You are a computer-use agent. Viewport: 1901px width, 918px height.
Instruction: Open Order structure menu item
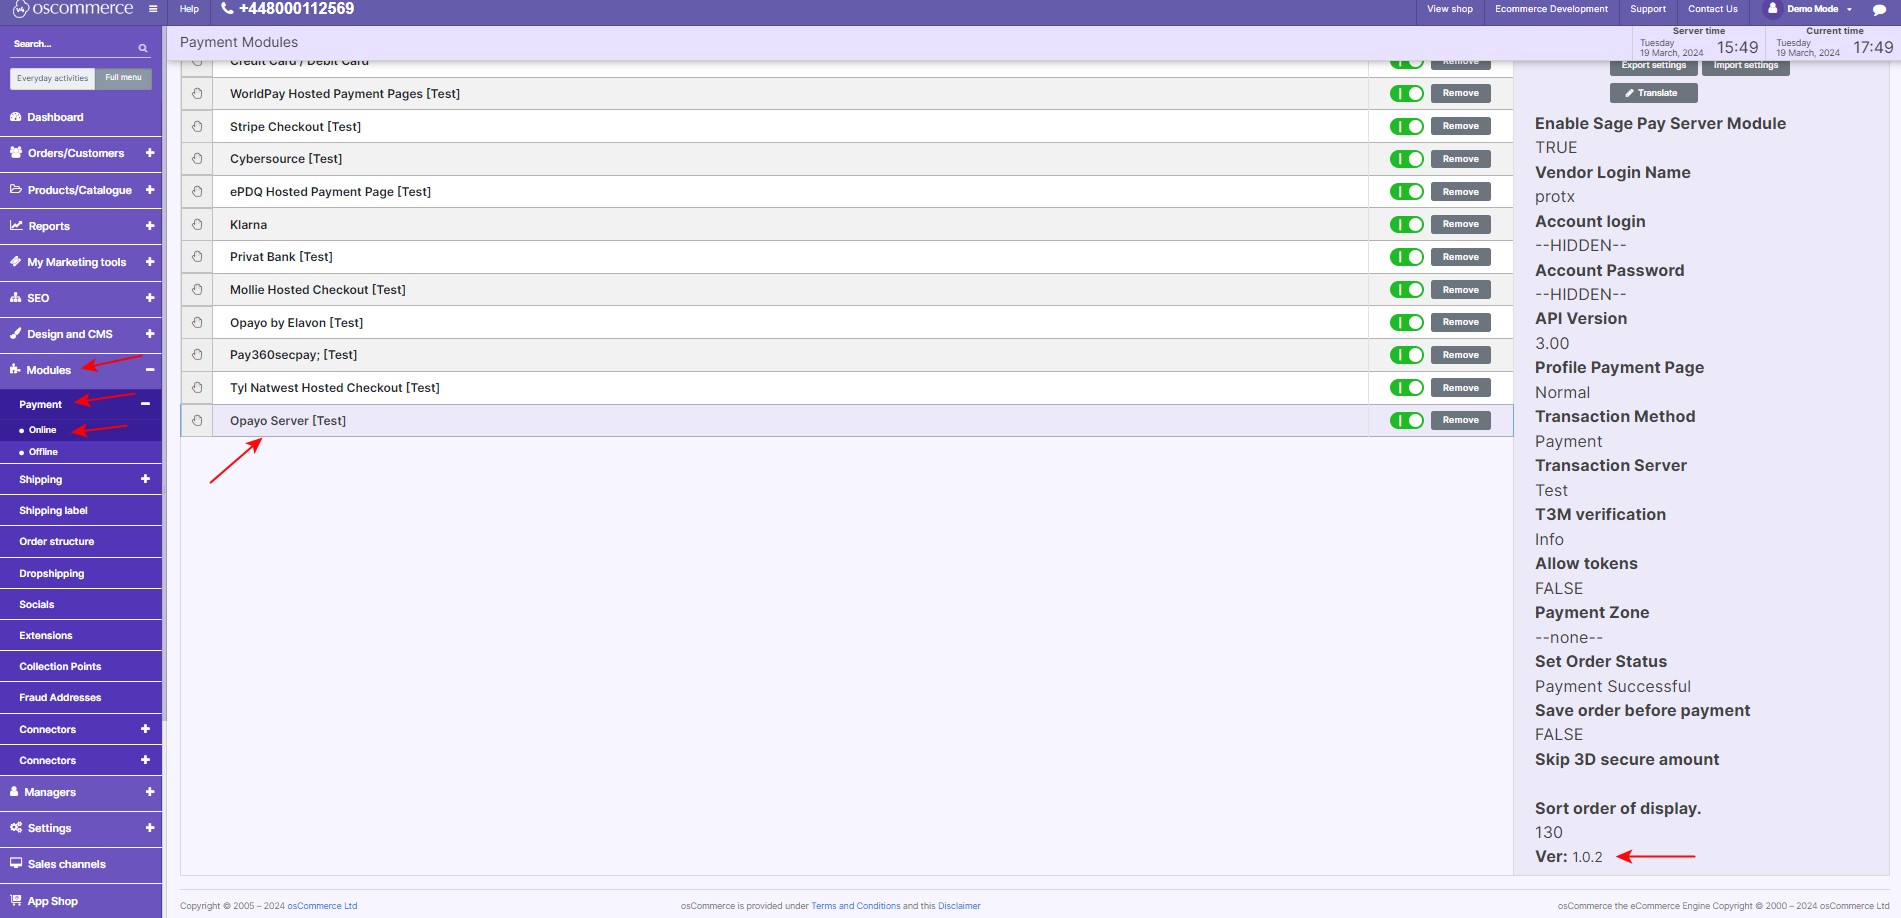[57, 542]
